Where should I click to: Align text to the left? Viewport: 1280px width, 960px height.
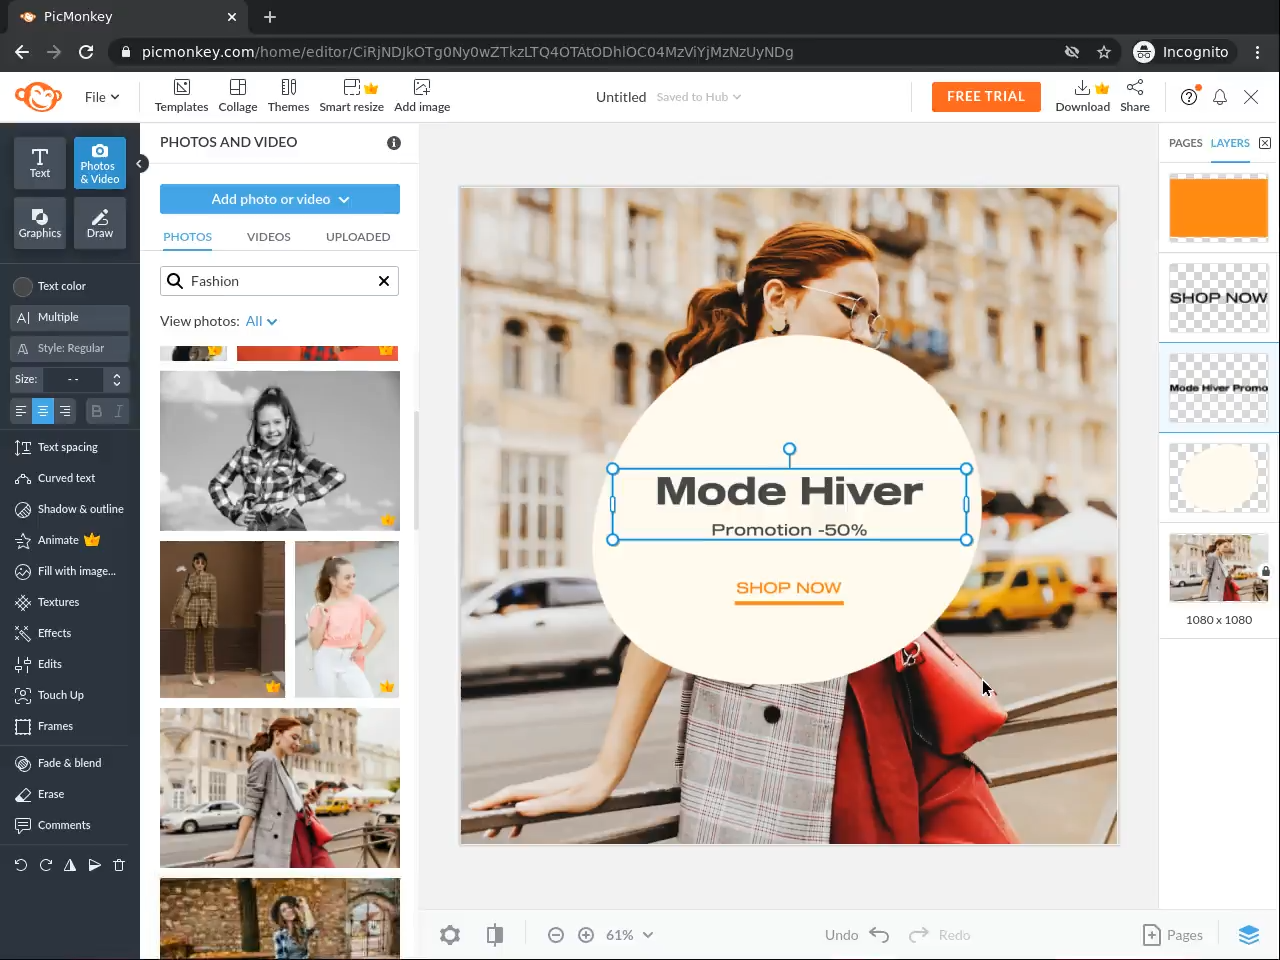point(21,411)
